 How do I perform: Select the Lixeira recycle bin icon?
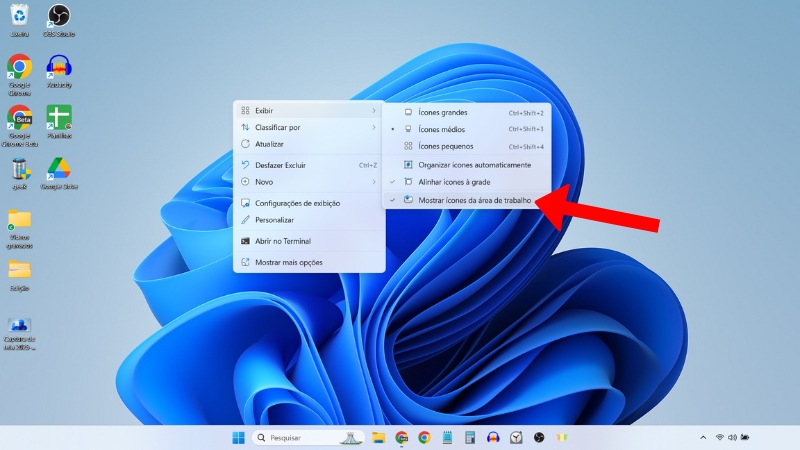coord(19,17)
